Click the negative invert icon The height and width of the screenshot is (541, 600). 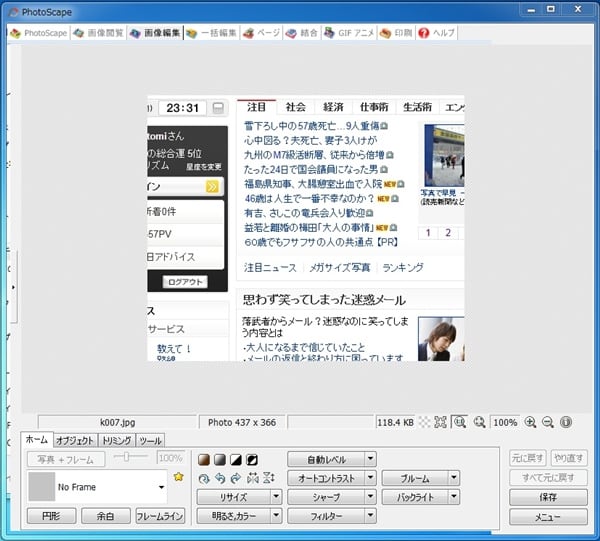[252, 459]
